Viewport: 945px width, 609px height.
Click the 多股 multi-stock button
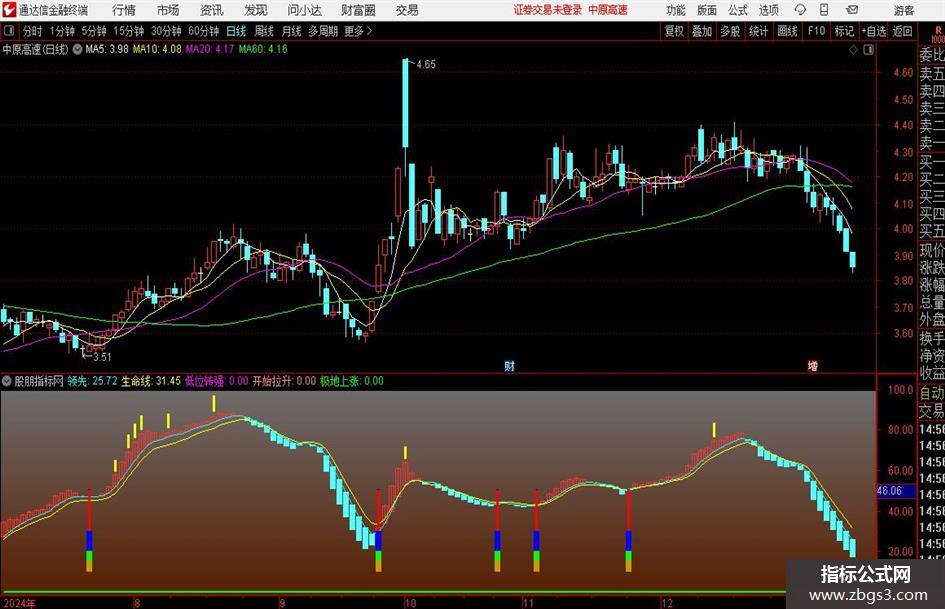click(x=730, y=31)
